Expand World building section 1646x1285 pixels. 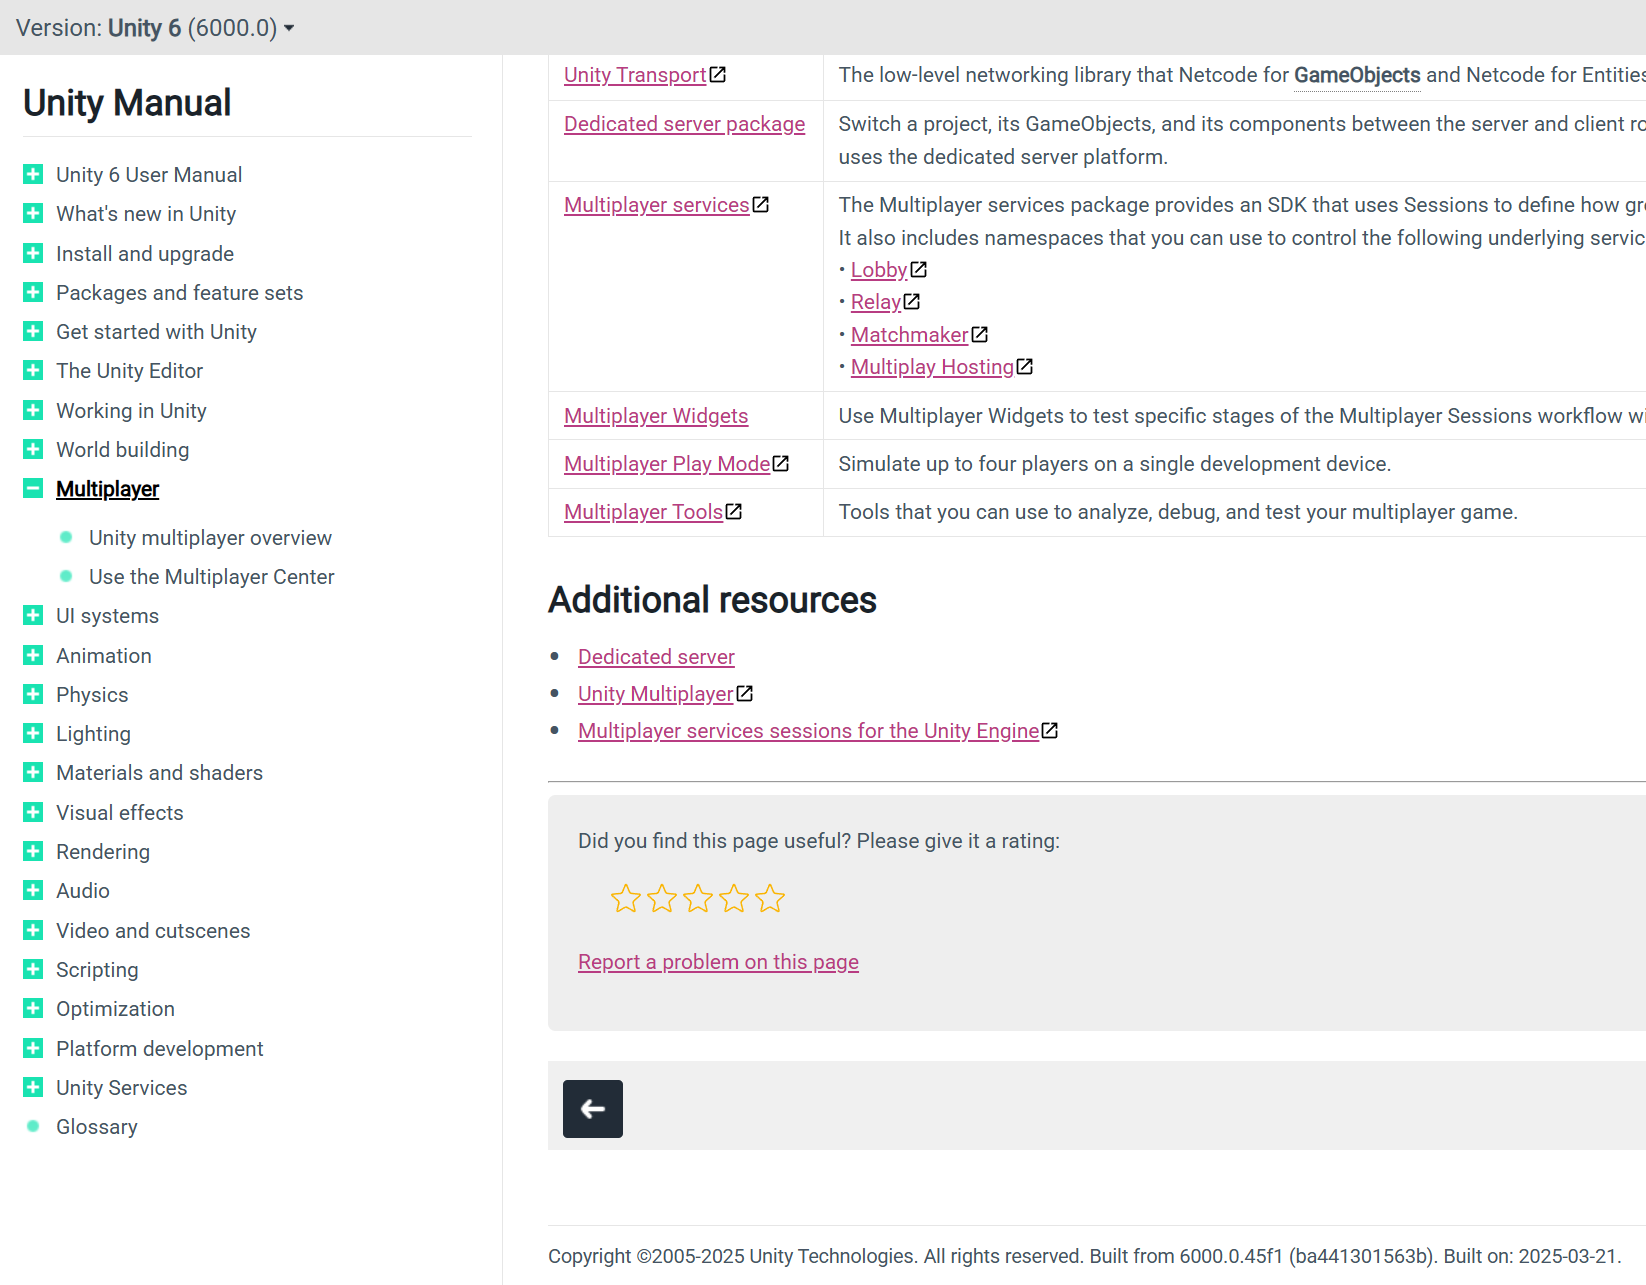point(33,449)
